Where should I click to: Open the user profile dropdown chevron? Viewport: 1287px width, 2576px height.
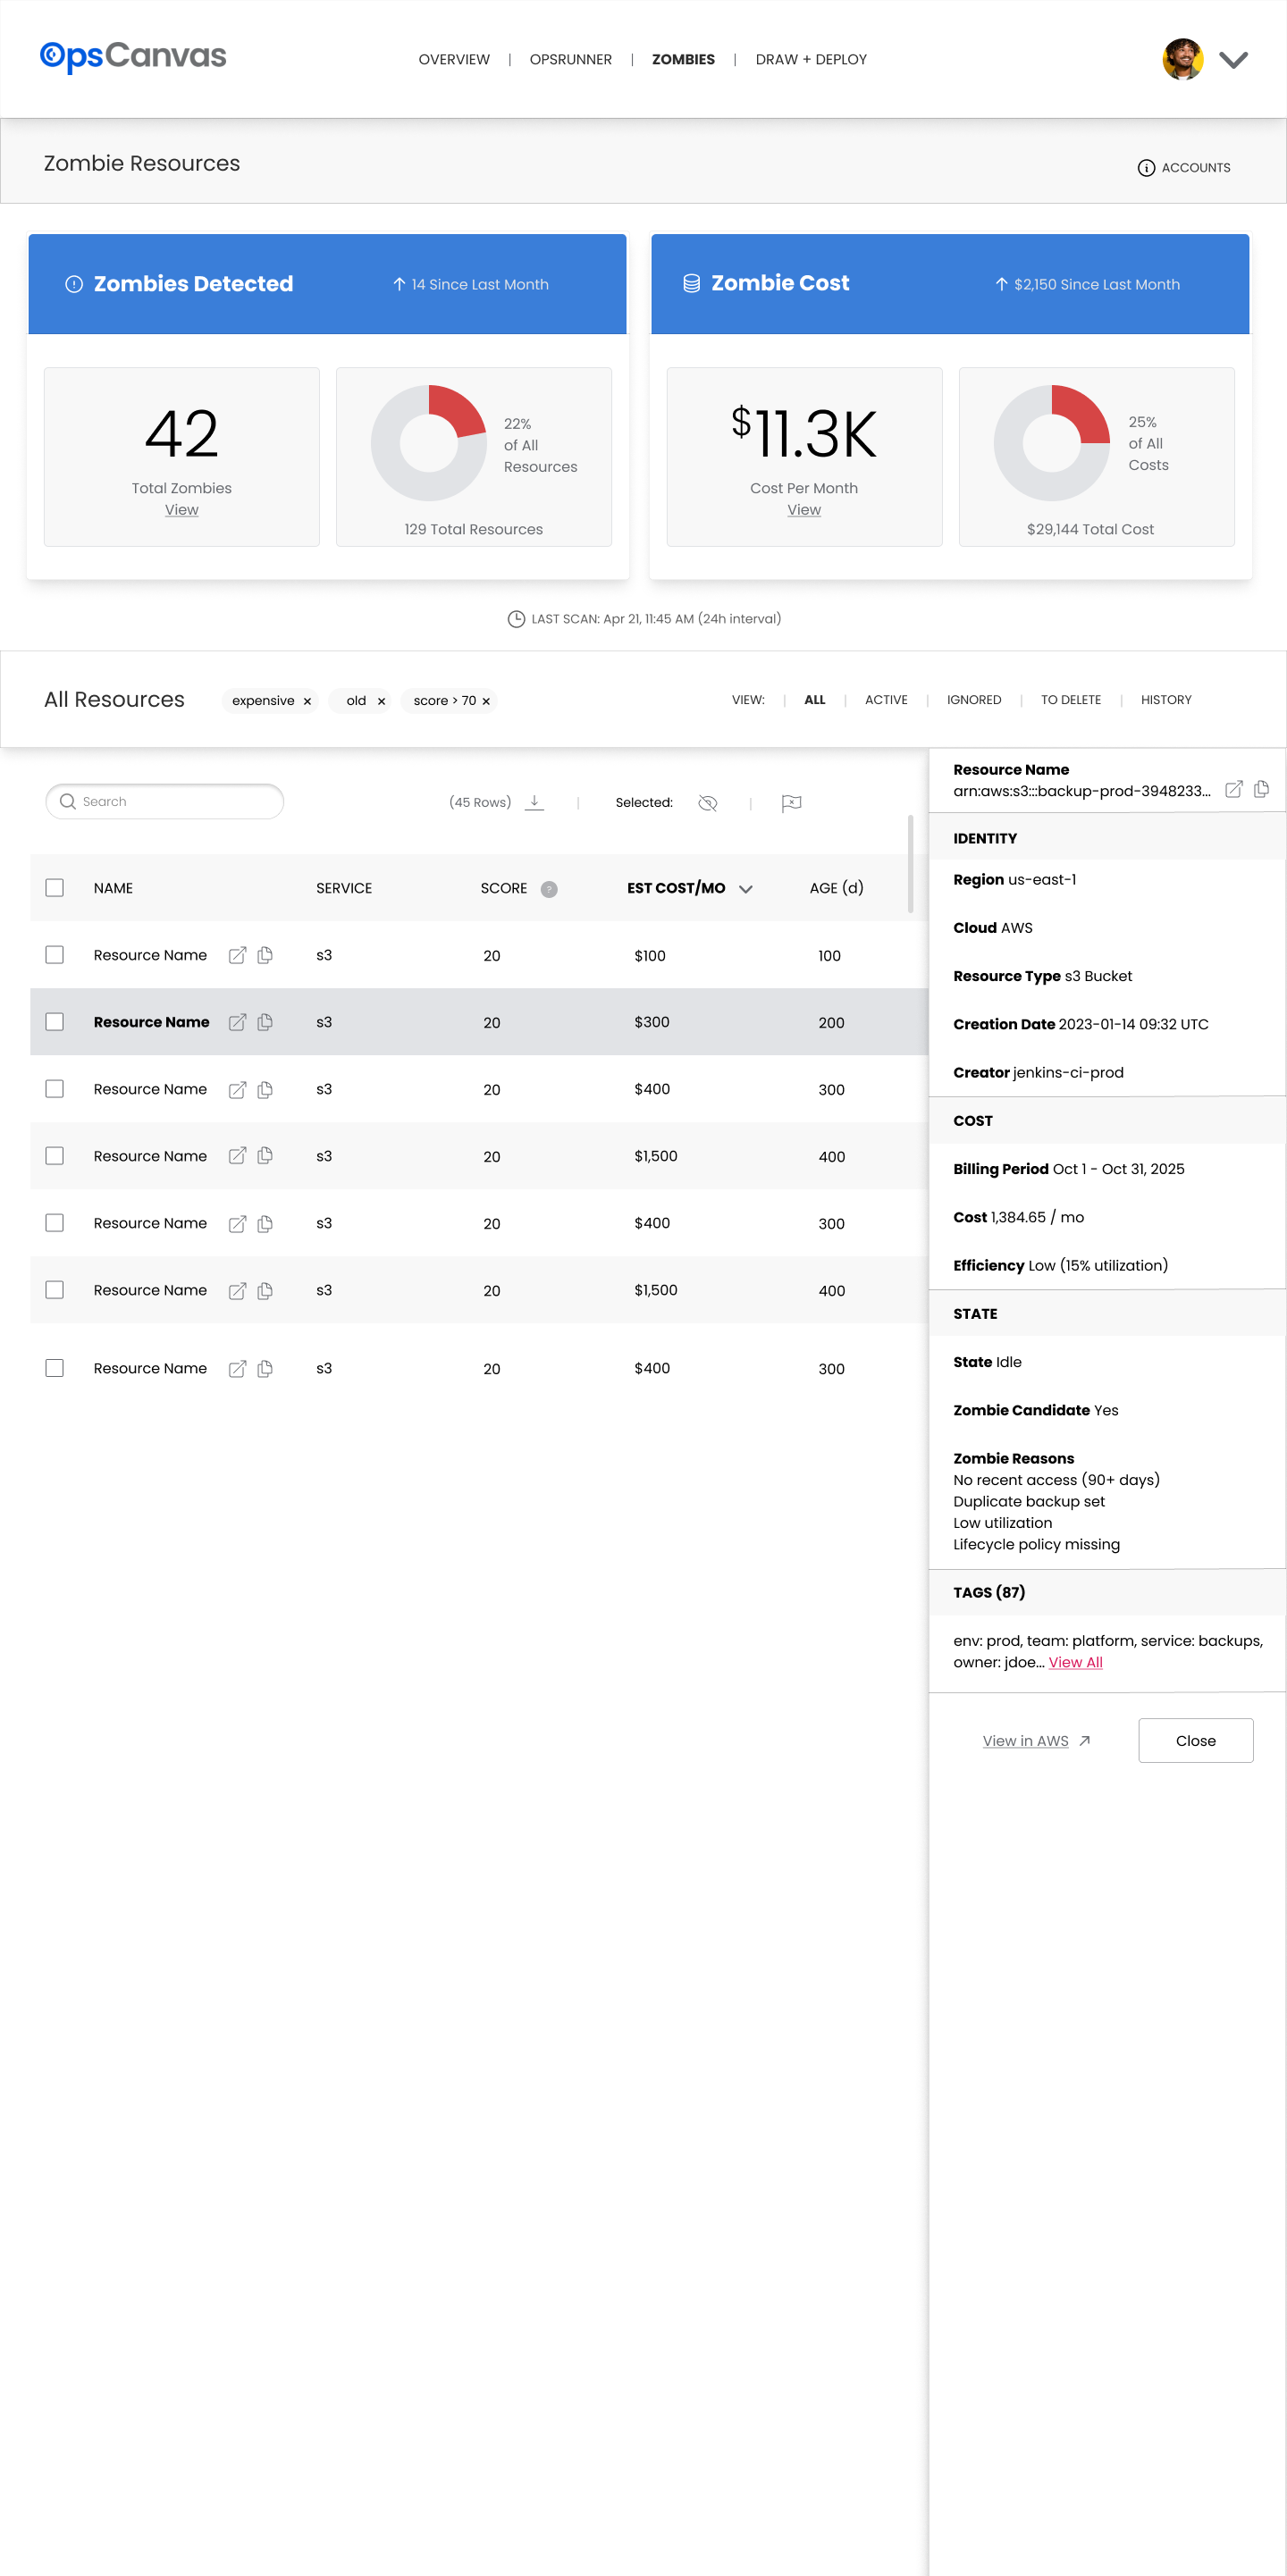[1233, 60]
